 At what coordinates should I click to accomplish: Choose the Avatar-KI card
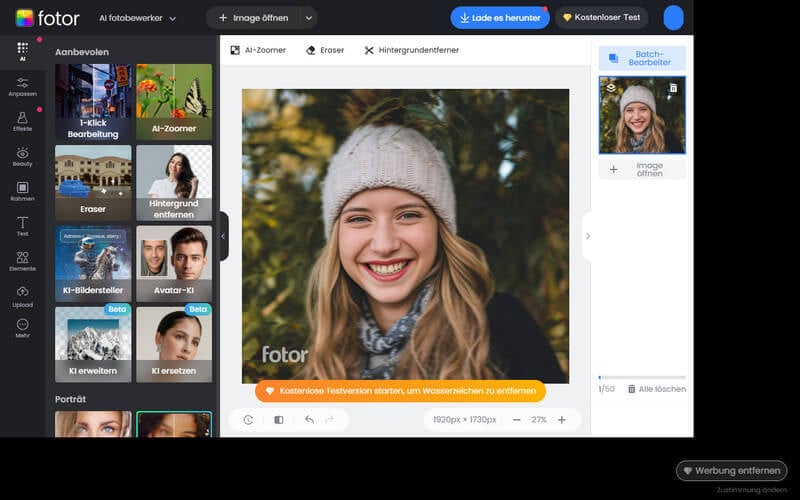tap(174, 264)
